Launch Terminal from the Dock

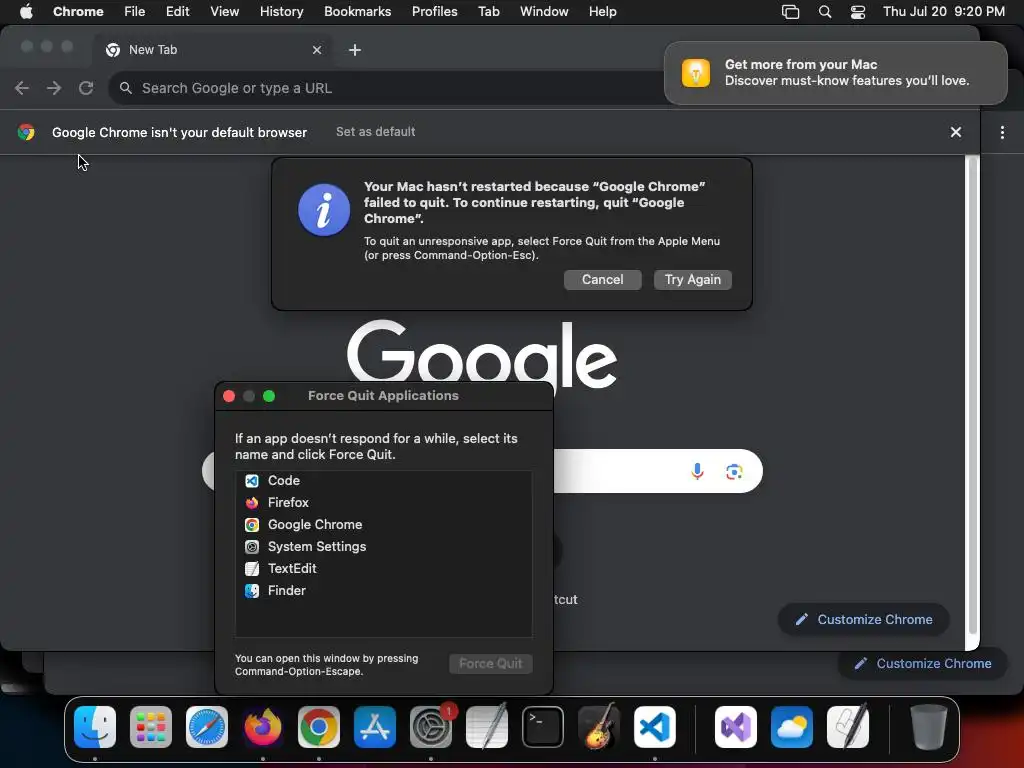click(x=543, y=727)
